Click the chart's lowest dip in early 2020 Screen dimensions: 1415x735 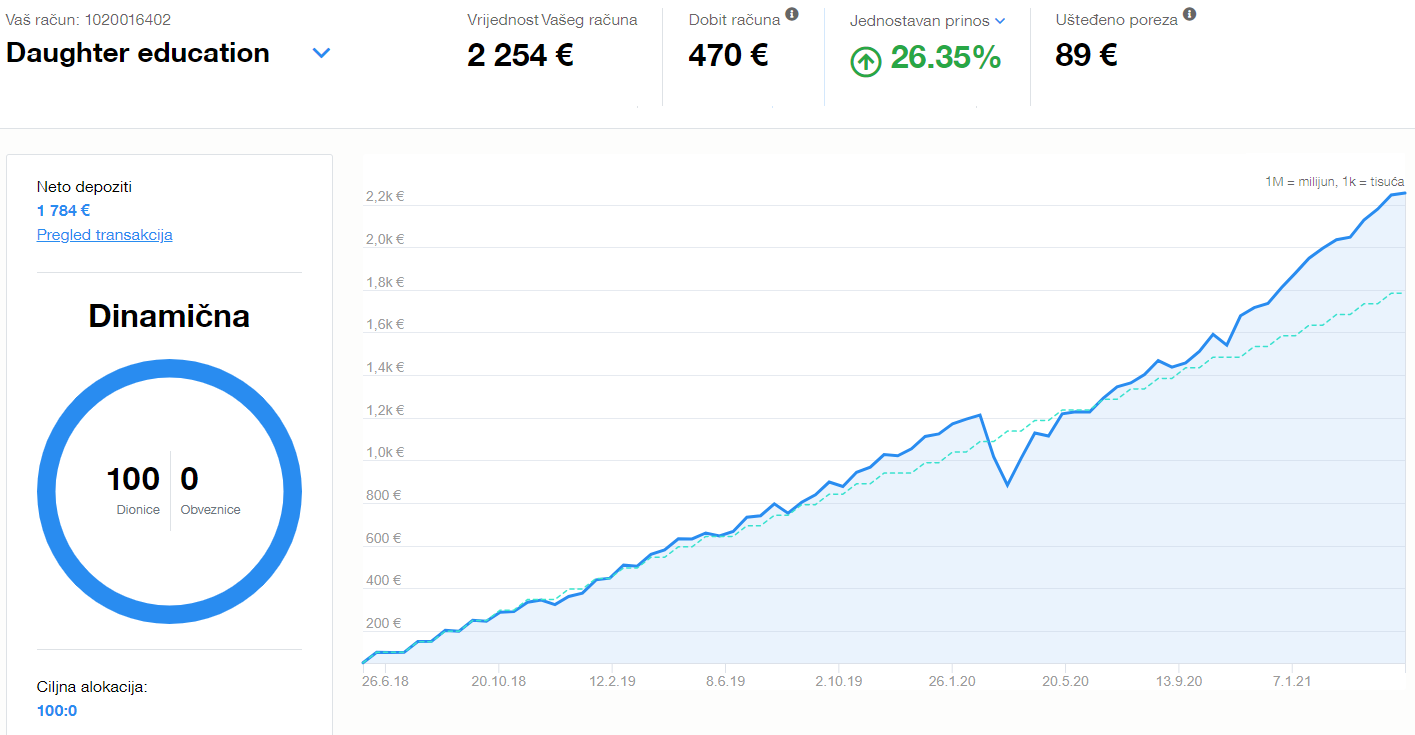point(1007,485)
